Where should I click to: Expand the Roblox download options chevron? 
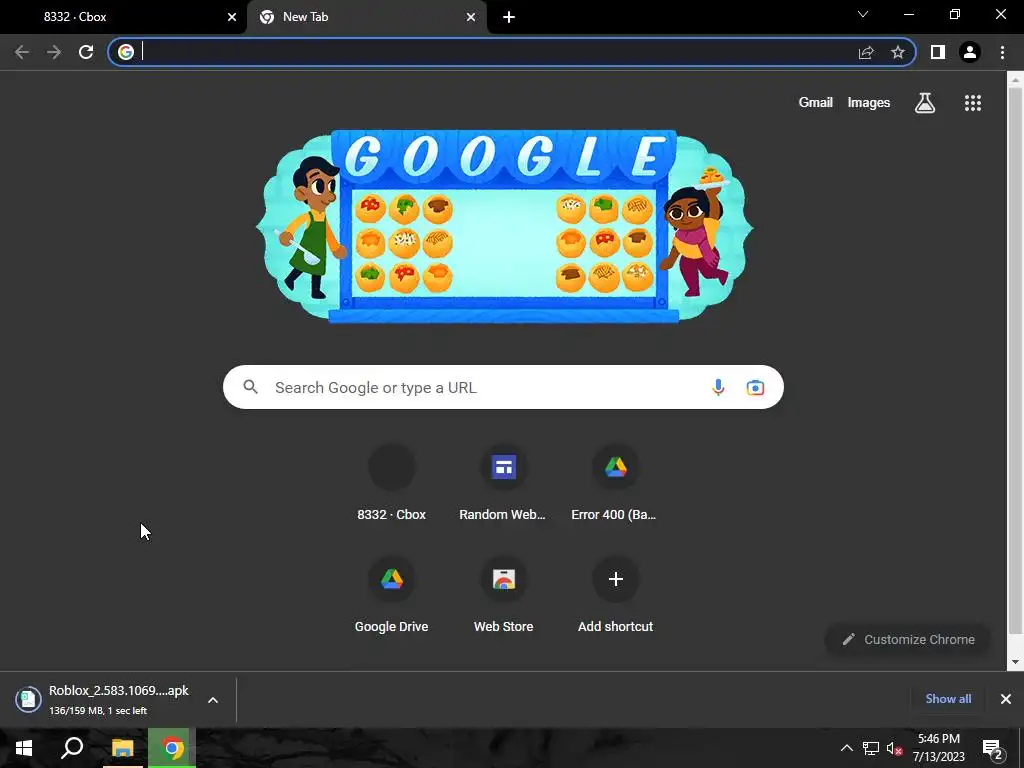point(213,700)
